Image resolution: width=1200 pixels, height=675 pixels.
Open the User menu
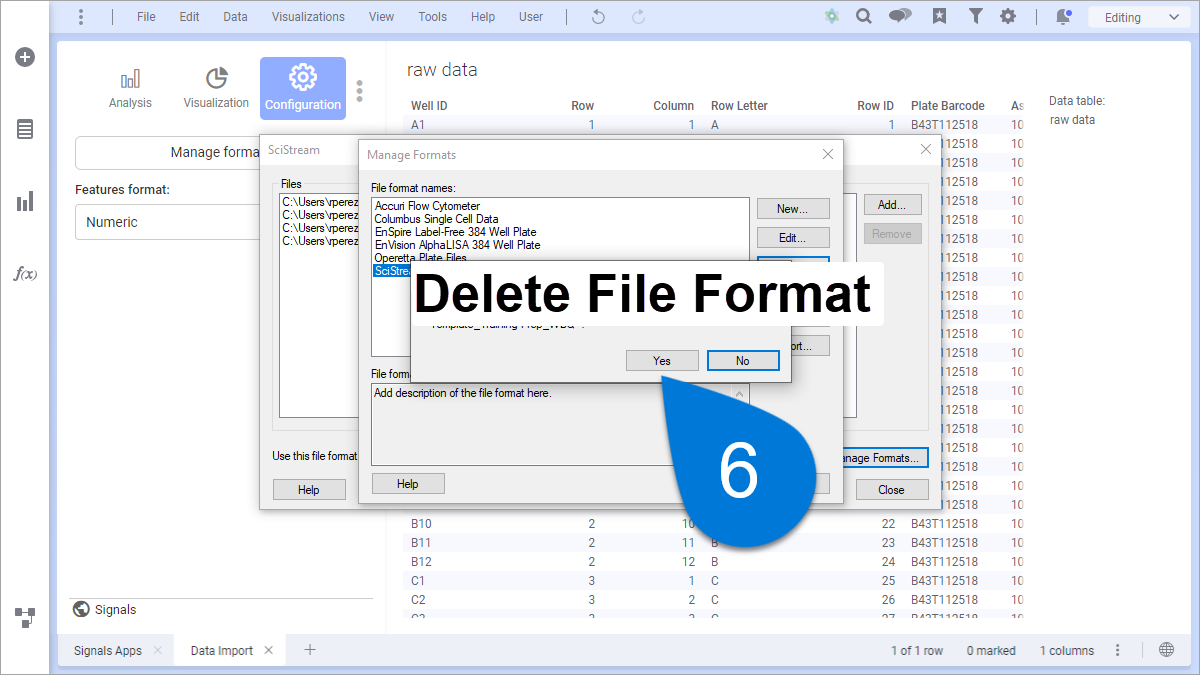pyautogui.click(x=531, y=17)
